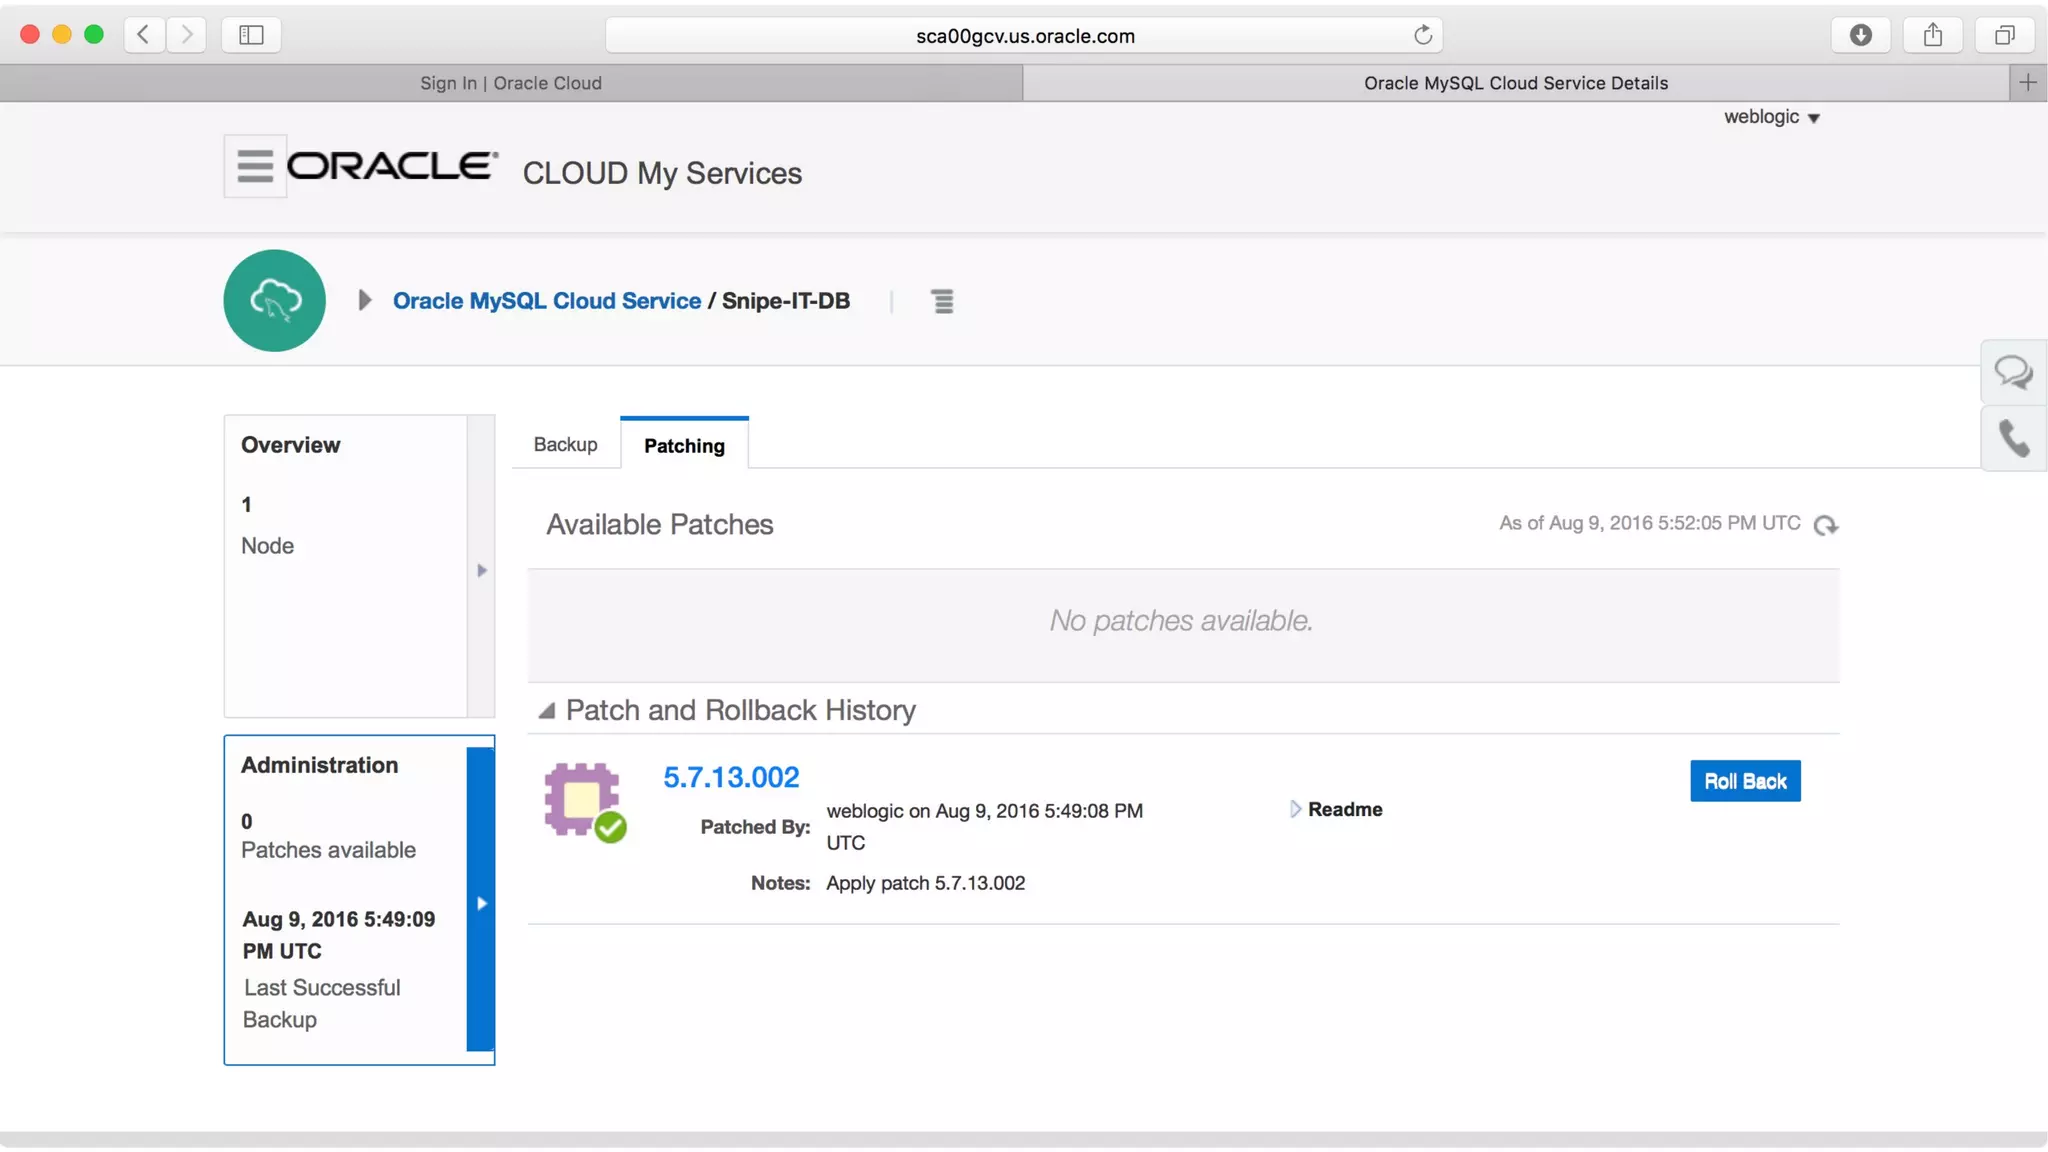Switch to Sign In Oracle Cloud tab
The image size is (2048, 1152).
510,83
